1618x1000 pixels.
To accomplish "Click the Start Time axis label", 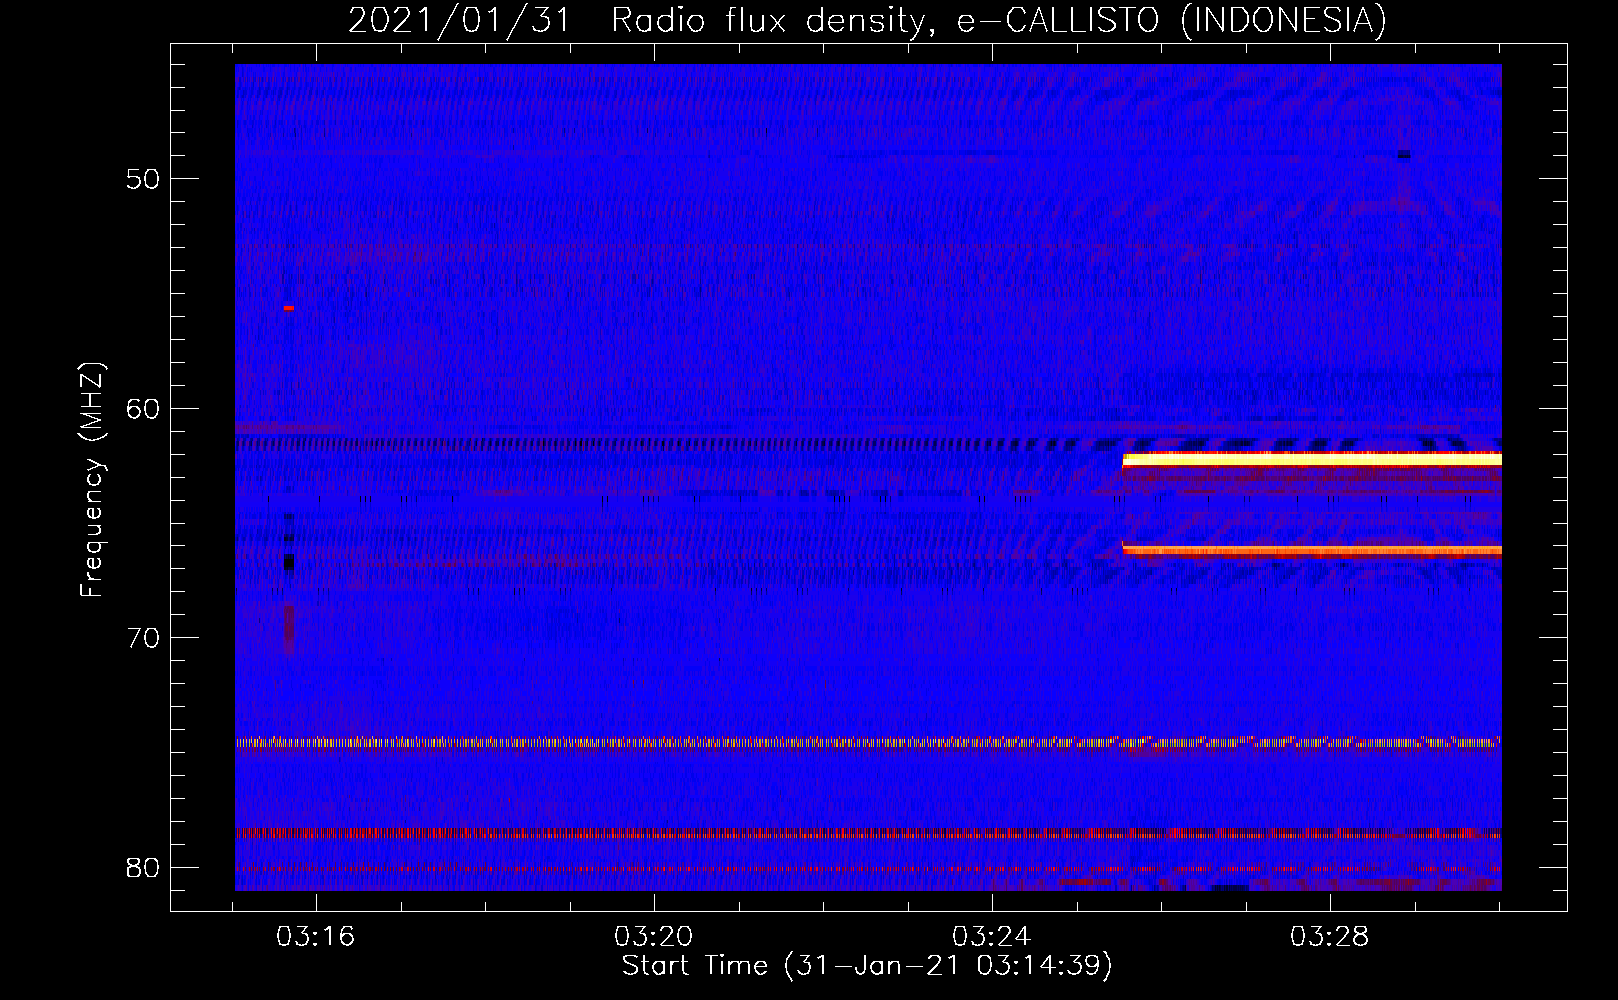I will tap(867, 966).
